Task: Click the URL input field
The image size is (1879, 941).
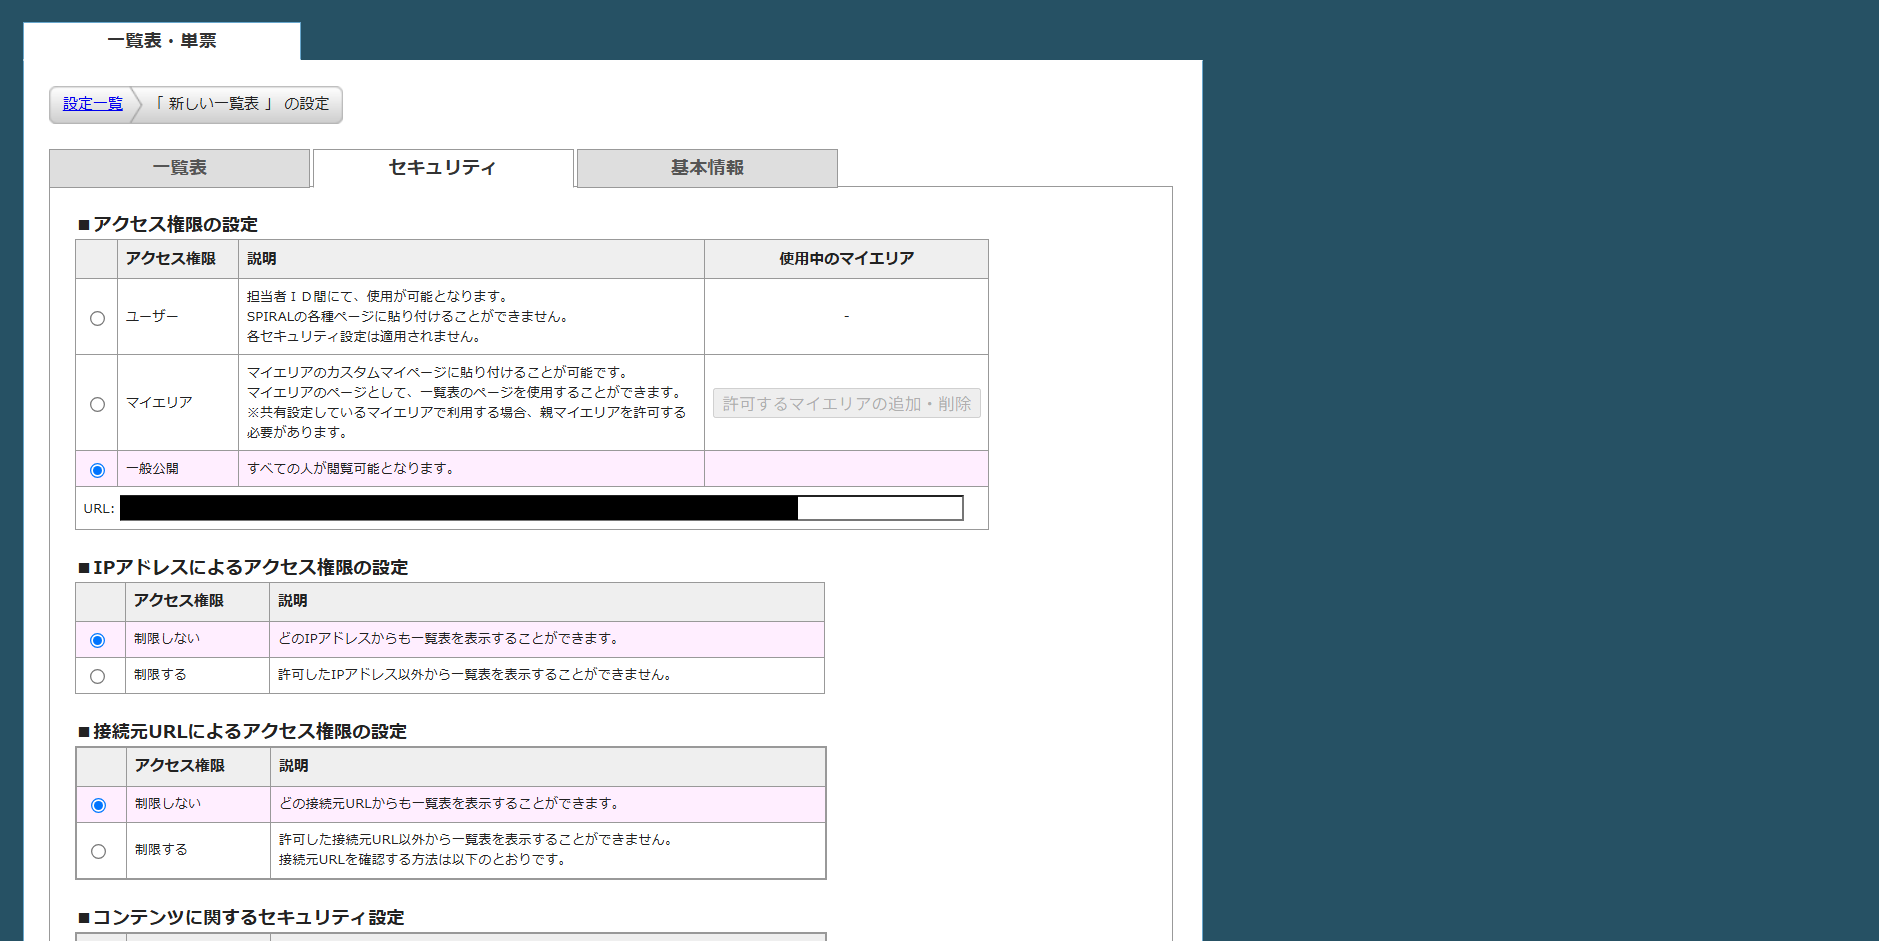Action: [541, 508]
